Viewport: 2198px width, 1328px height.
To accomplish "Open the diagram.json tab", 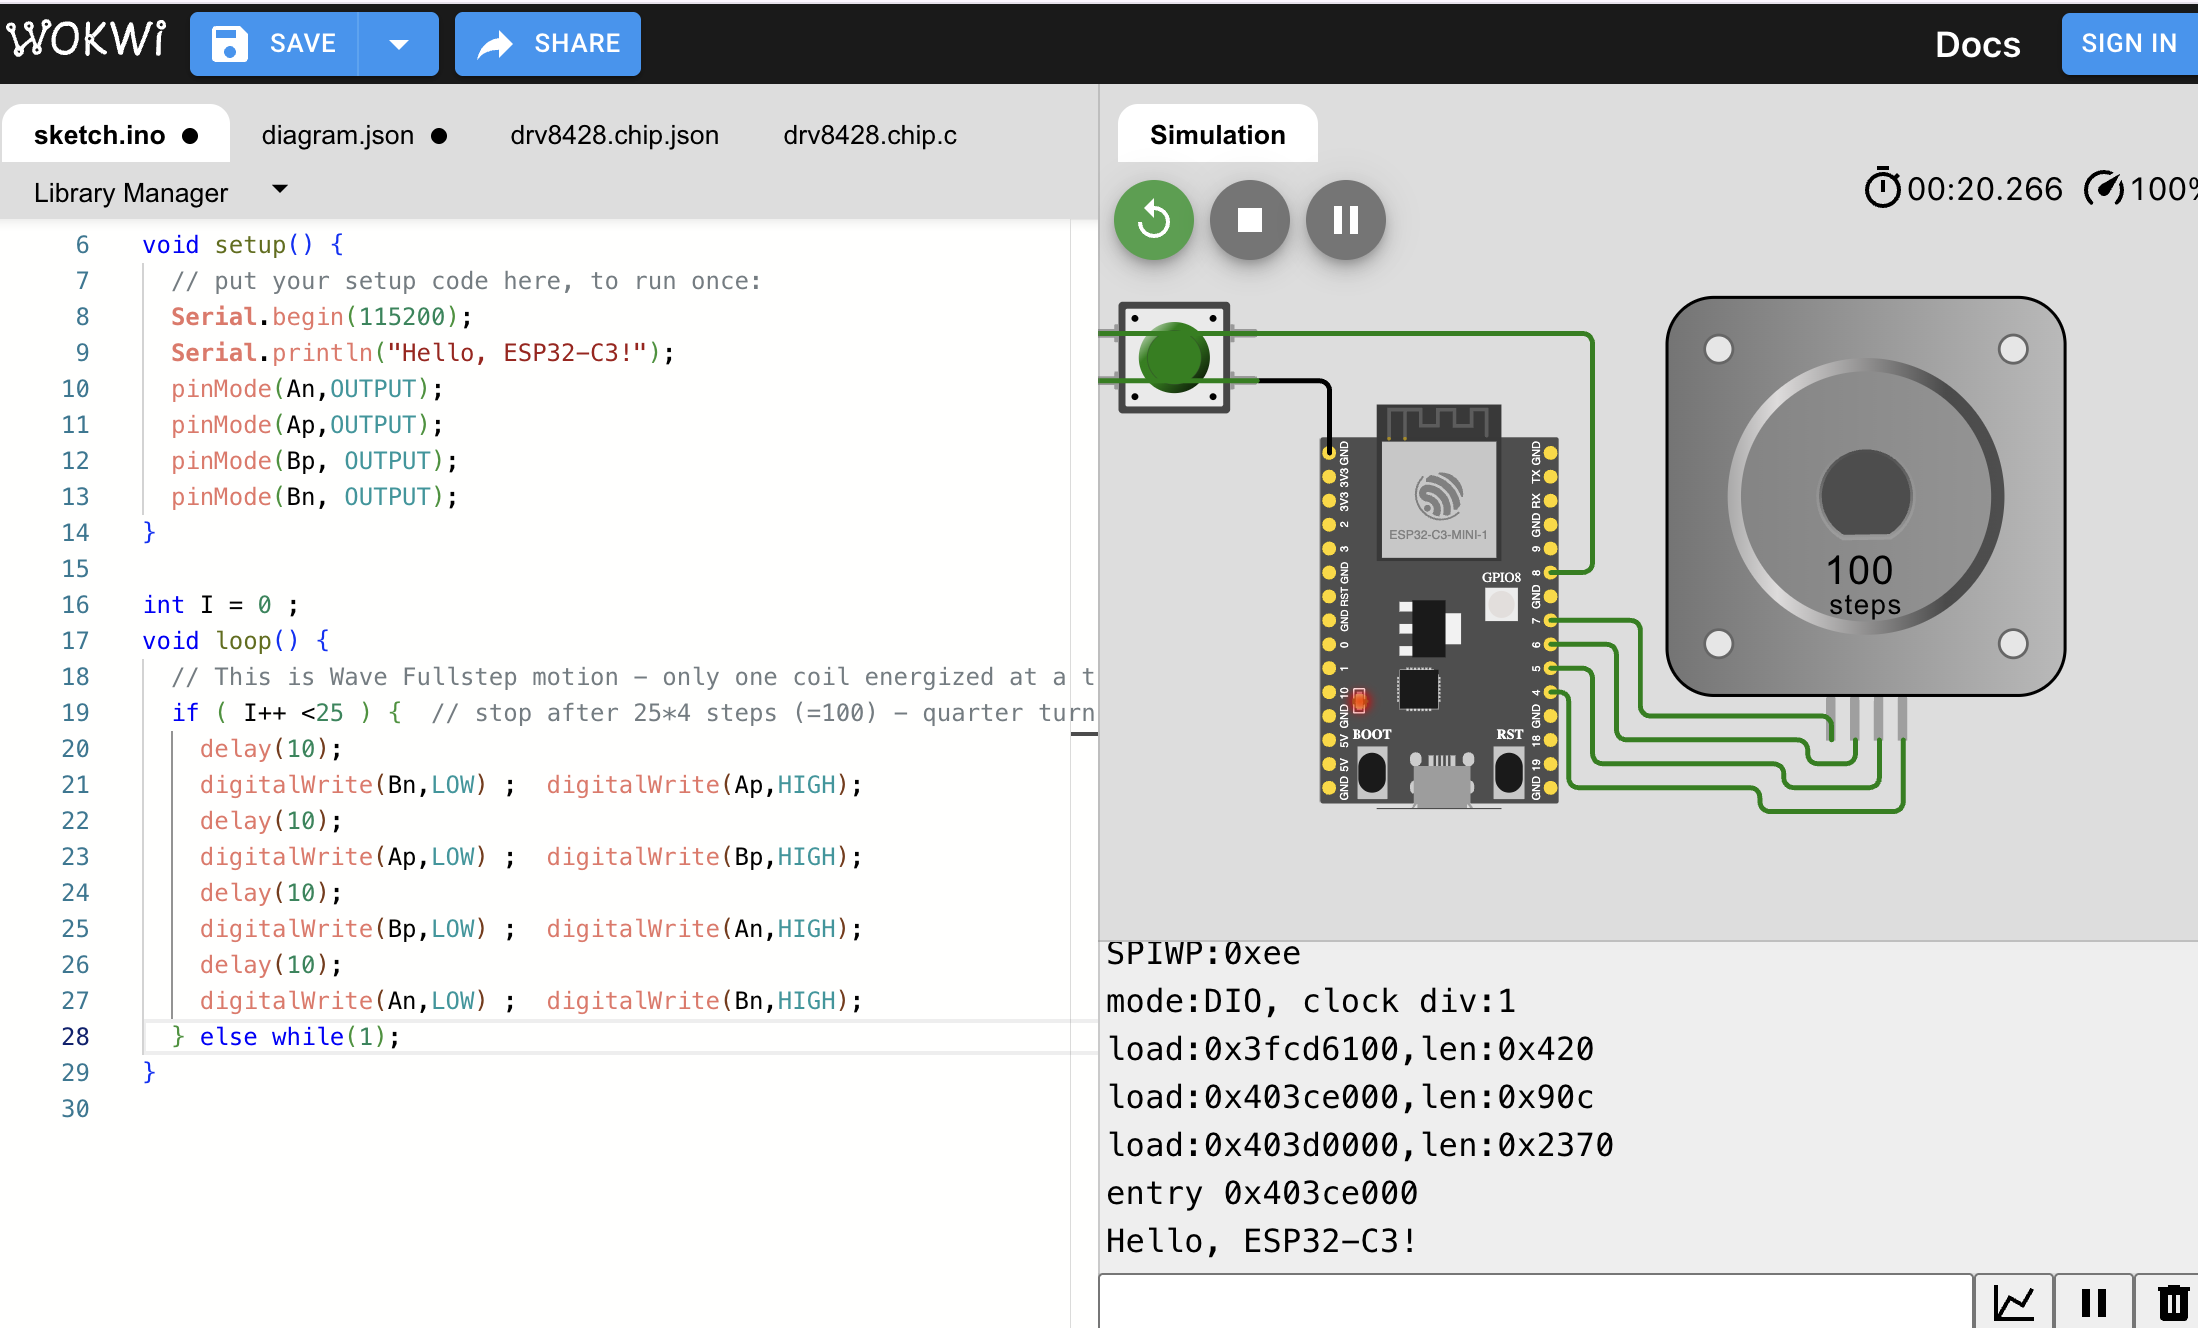I will click(354, 135).
